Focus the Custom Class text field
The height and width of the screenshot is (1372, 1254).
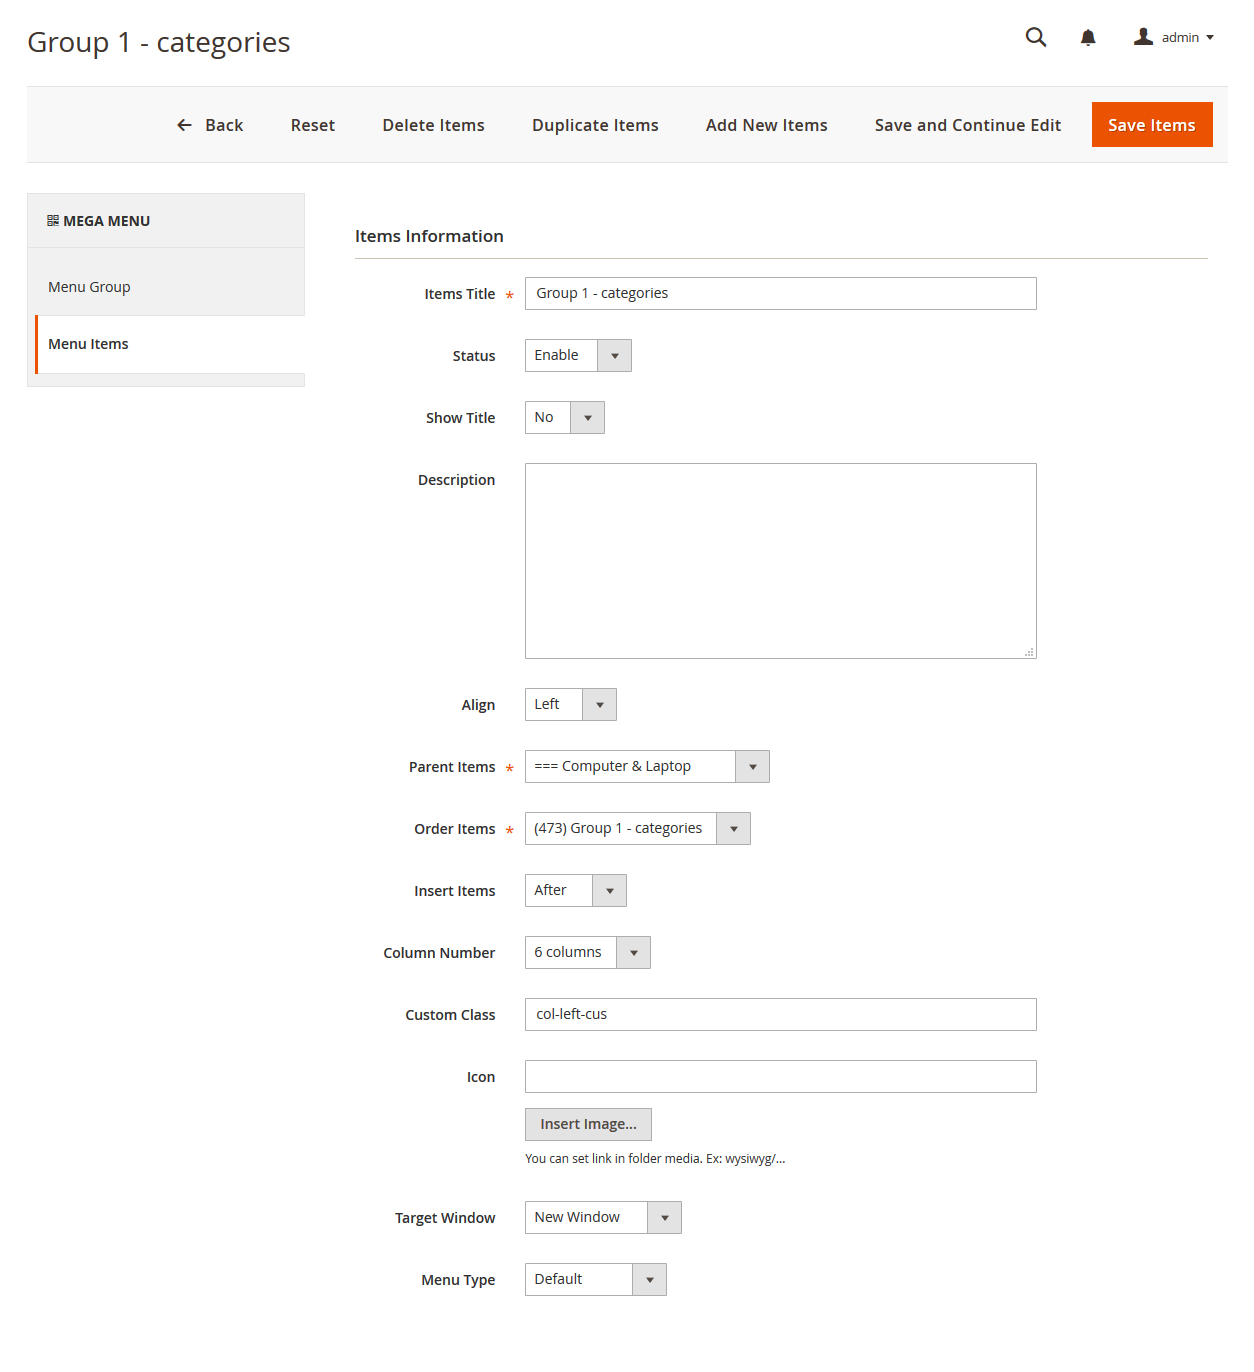coord(780,1015)
